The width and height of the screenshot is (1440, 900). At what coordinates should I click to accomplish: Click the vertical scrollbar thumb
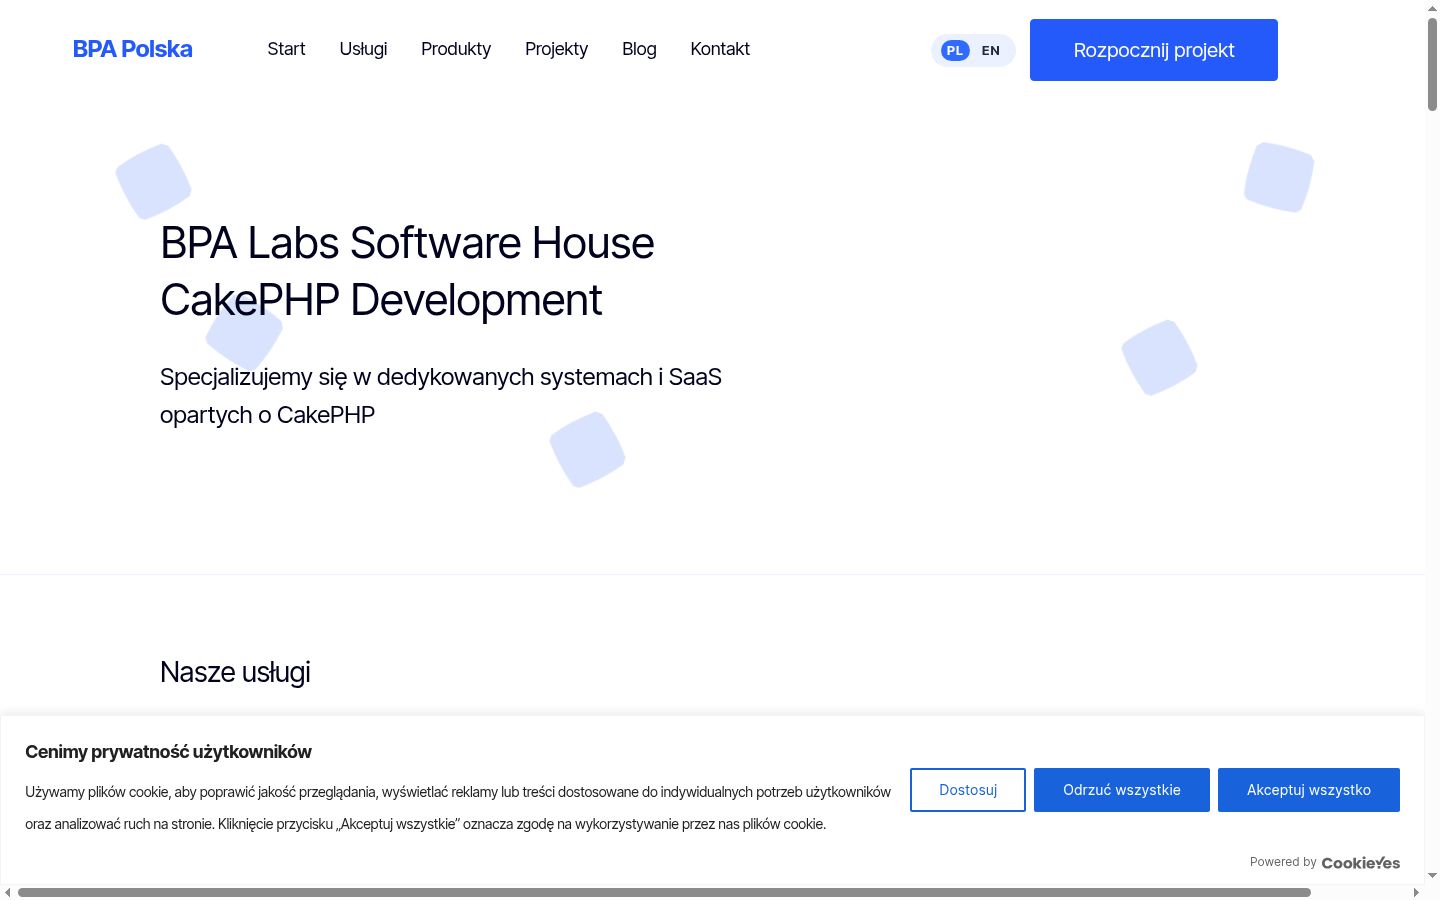(x=1433, y=64)
